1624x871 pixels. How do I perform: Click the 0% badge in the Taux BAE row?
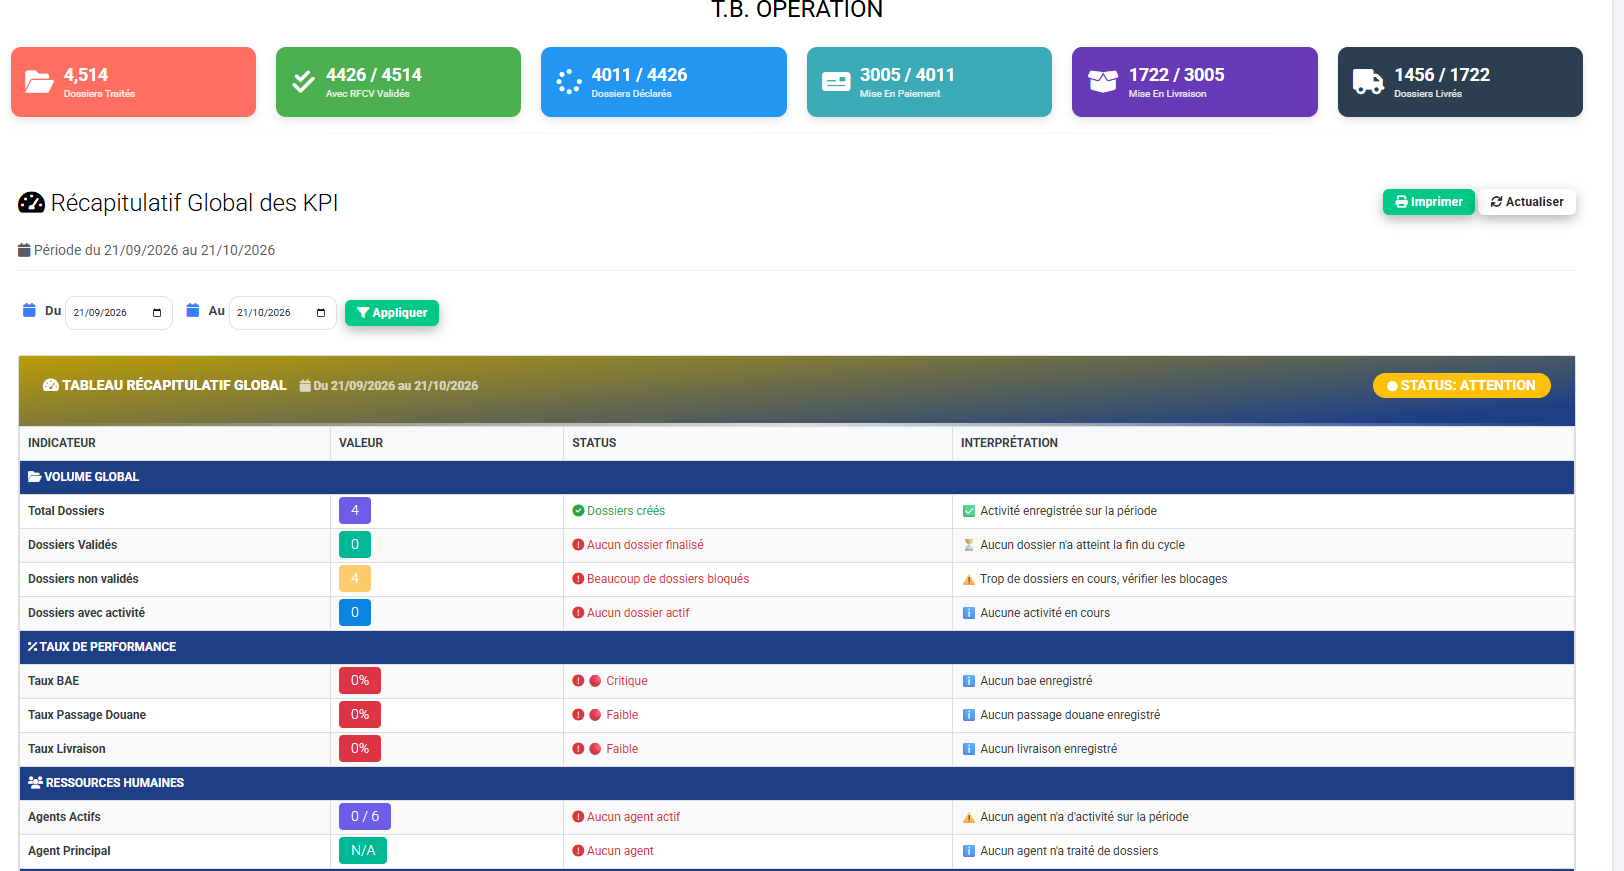click(x=360, y=681)
